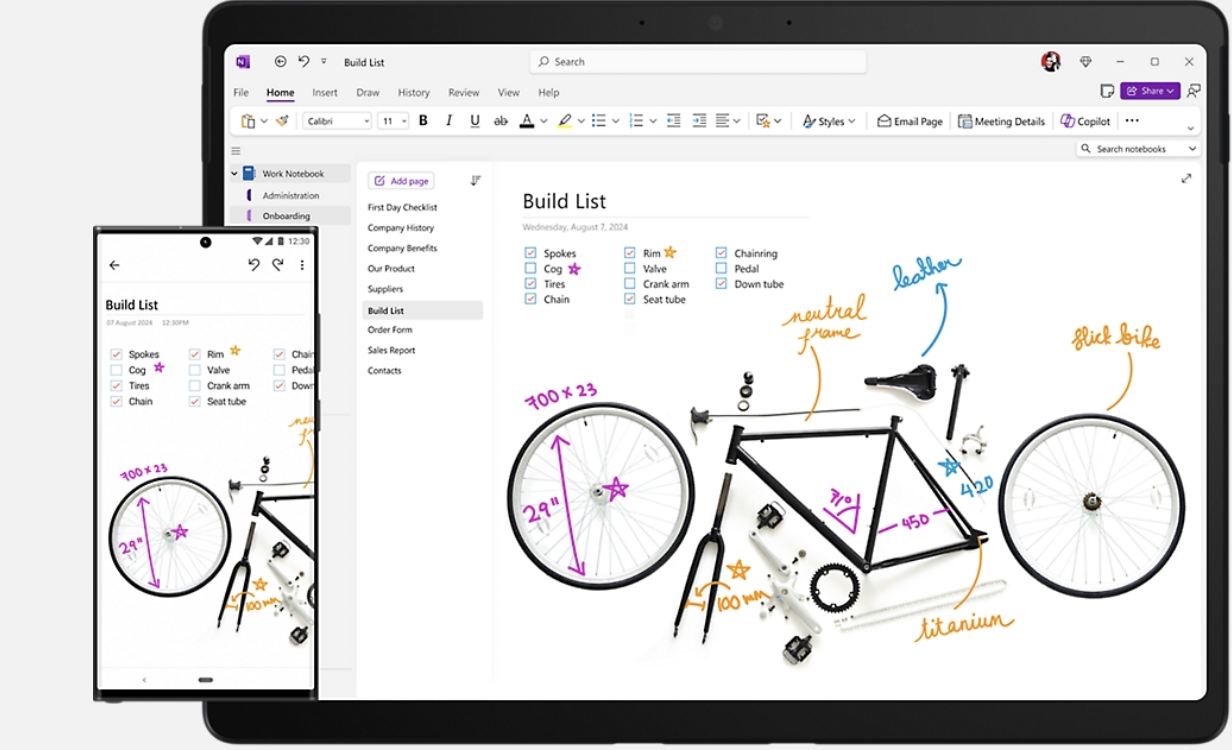Switch to the Review tab
Viewport: 1232px width, 750px height.
click(464, 92)
